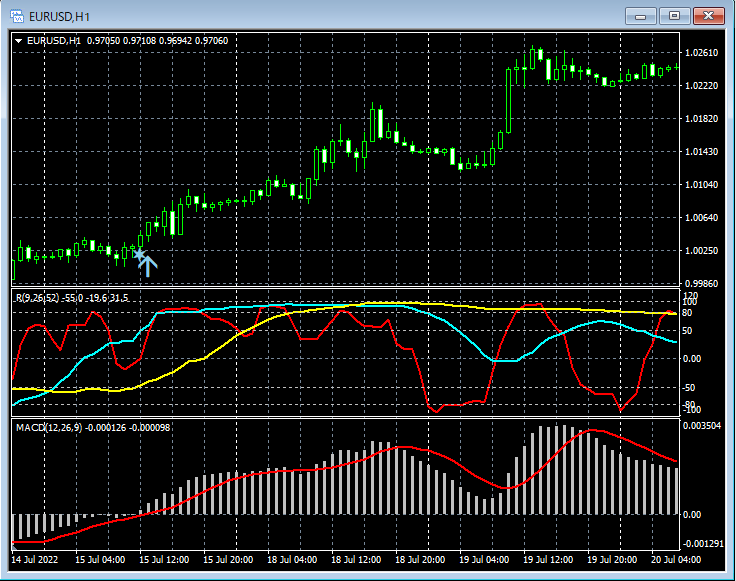Click the EURUSD,H1 OHLC label text
This screenshot has height=581, width=736.
(x=127, y=40)
